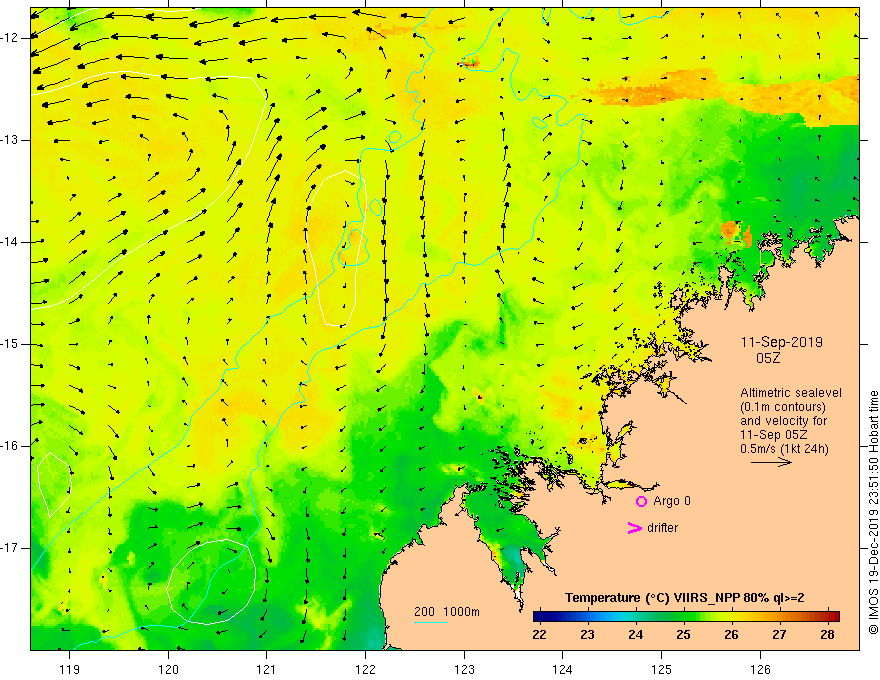
Task: Click the '(0.1m contours)' caption line
Action: 783,407
